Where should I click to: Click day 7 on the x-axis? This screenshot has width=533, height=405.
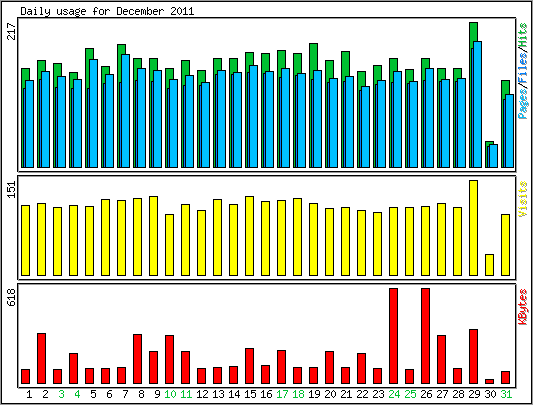click(125, 394)
